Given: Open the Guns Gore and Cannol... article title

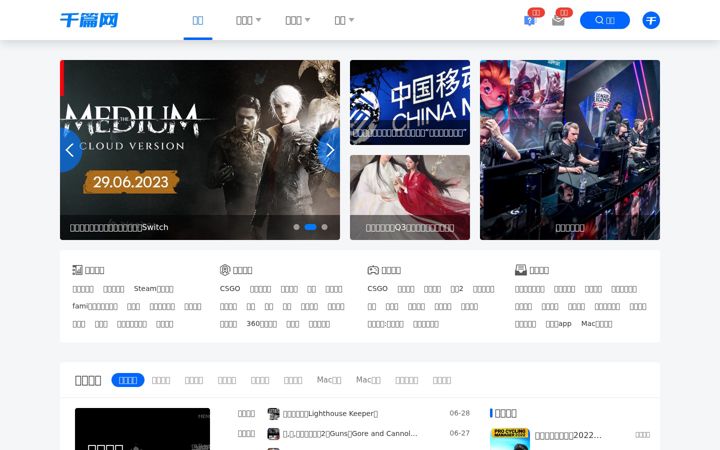Looking at the screenshot, I should point(350,433).
